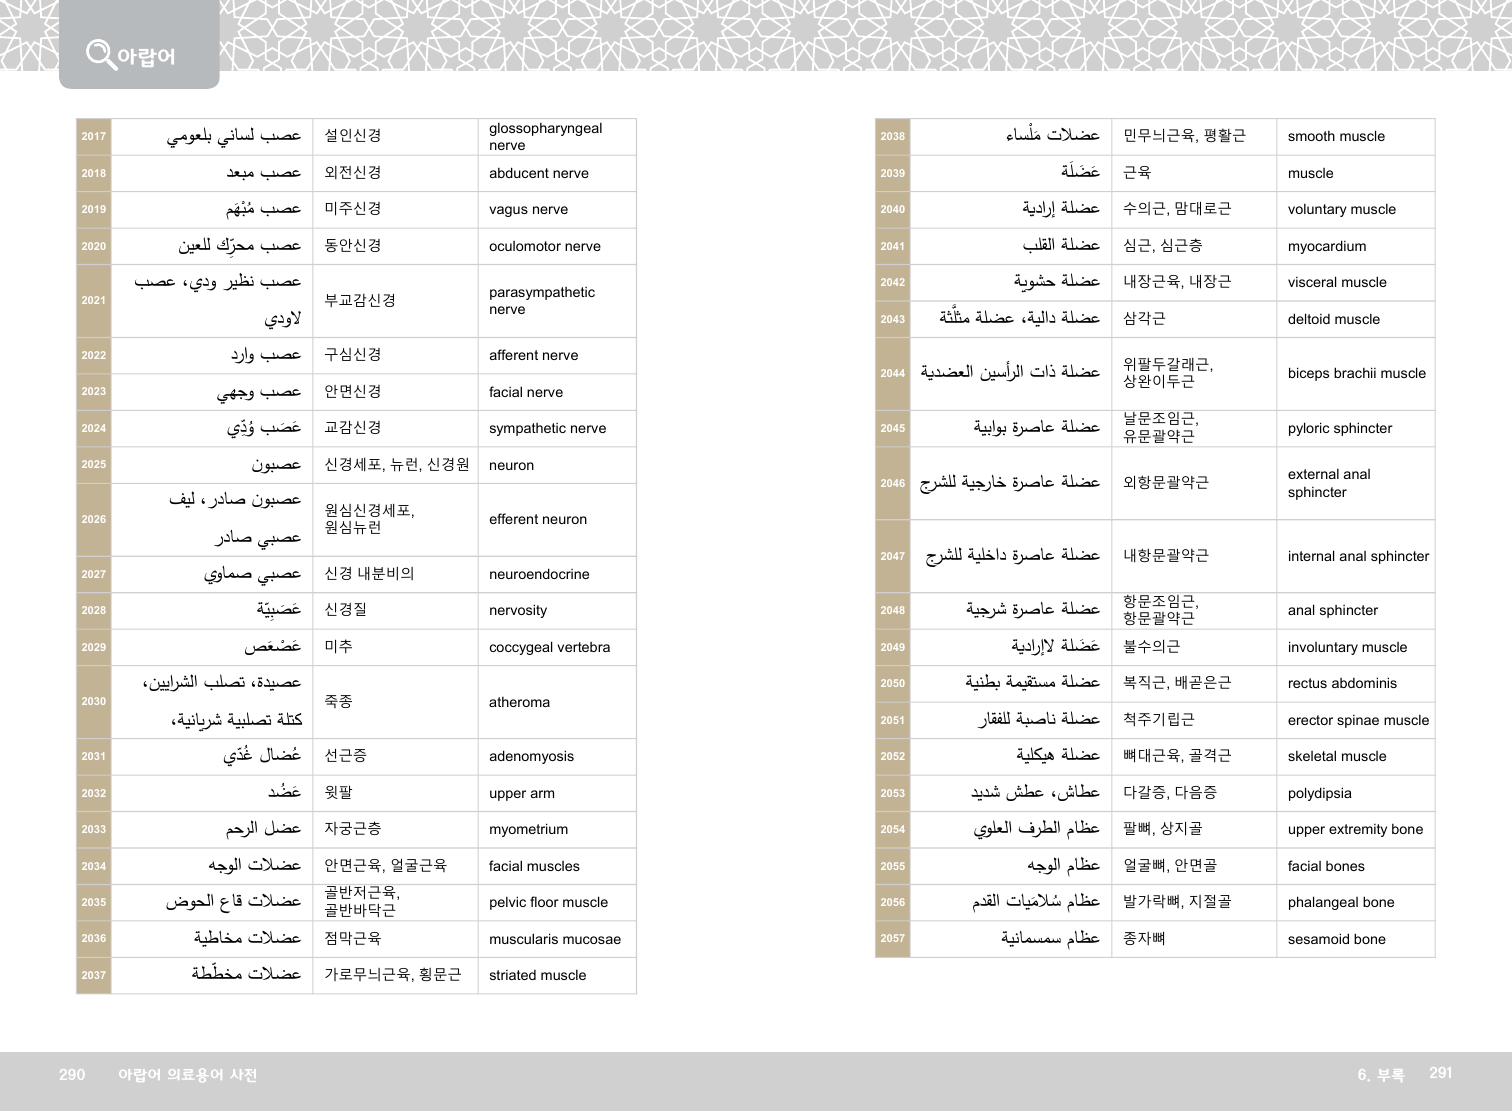Click the 'sesamoid bone' entry
The width and height of the screenshot is (1512, 1111).
click(x=1337, y=939)
